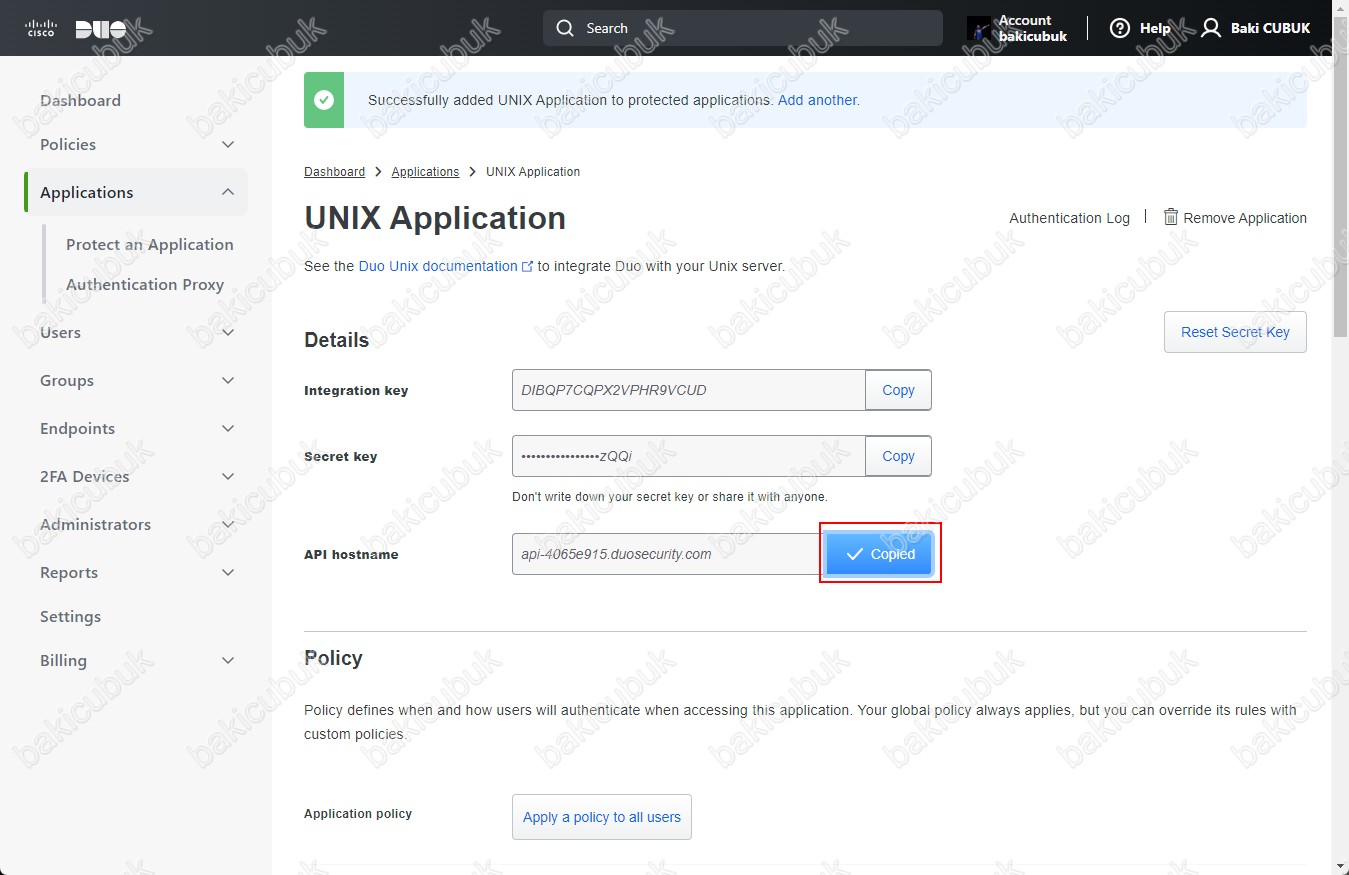1349x875 pixels.
Task: Click the Help question mark icon
Action: click(x=1120, y=28)
